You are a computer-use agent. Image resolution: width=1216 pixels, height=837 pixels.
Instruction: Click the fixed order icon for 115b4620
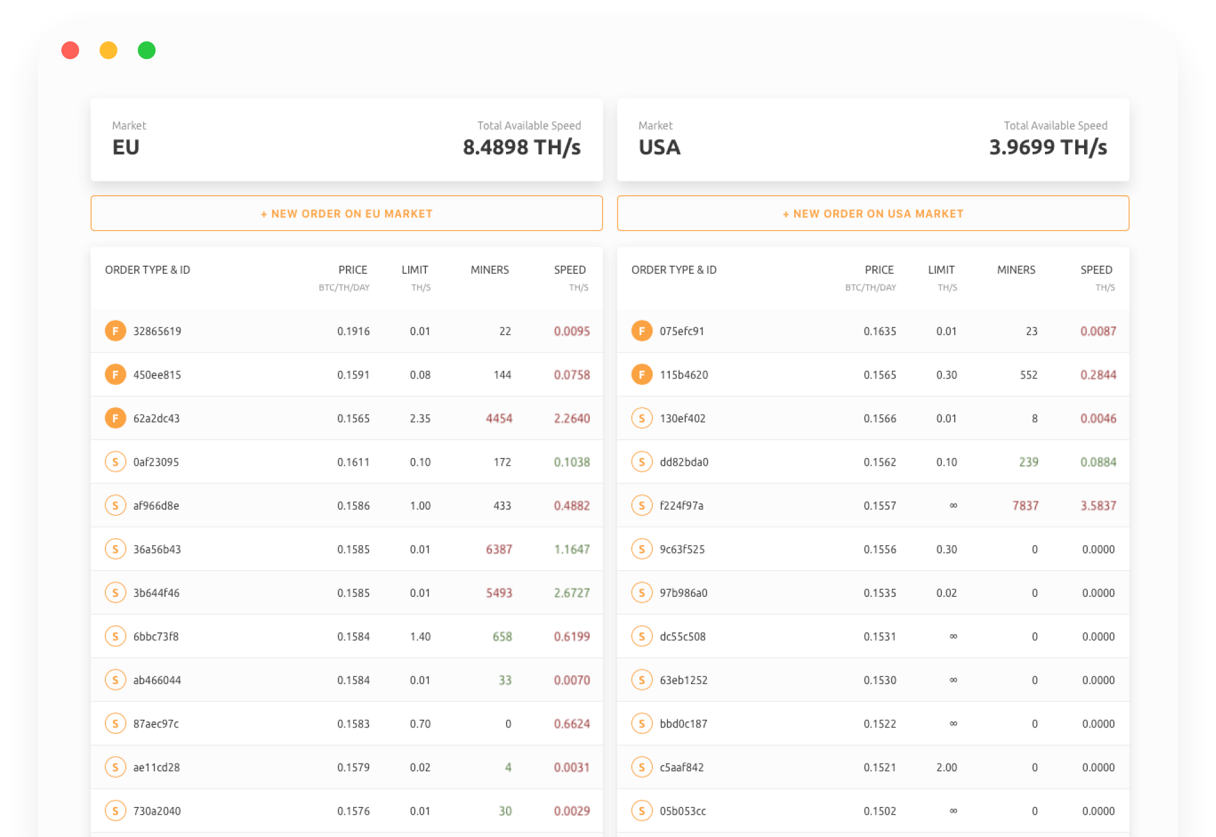pos(642,374)
